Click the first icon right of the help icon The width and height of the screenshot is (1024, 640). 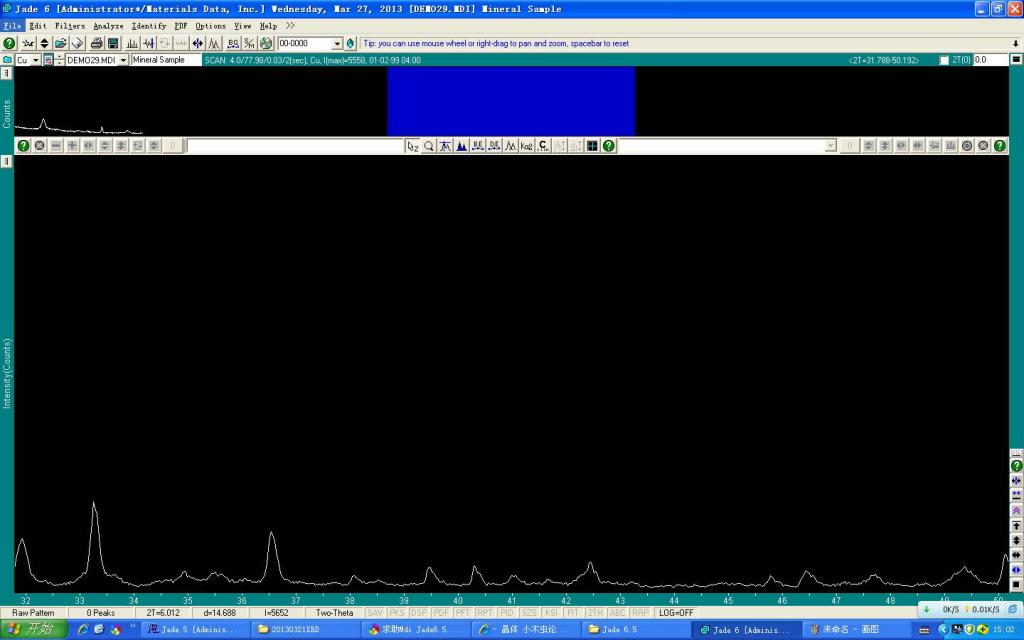coord(28,43)
